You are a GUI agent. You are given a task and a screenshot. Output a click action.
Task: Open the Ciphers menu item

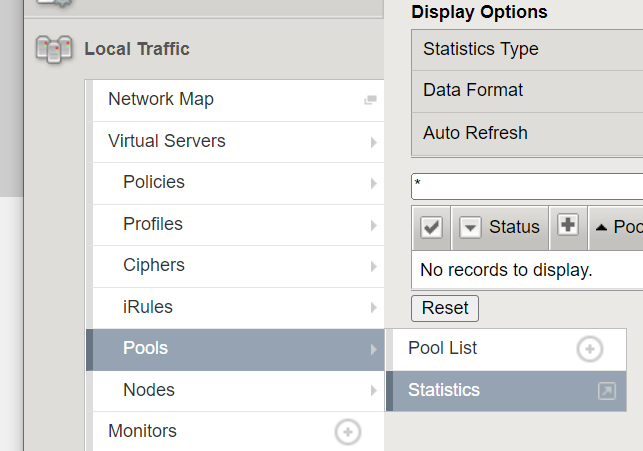[x=153, y=266]
